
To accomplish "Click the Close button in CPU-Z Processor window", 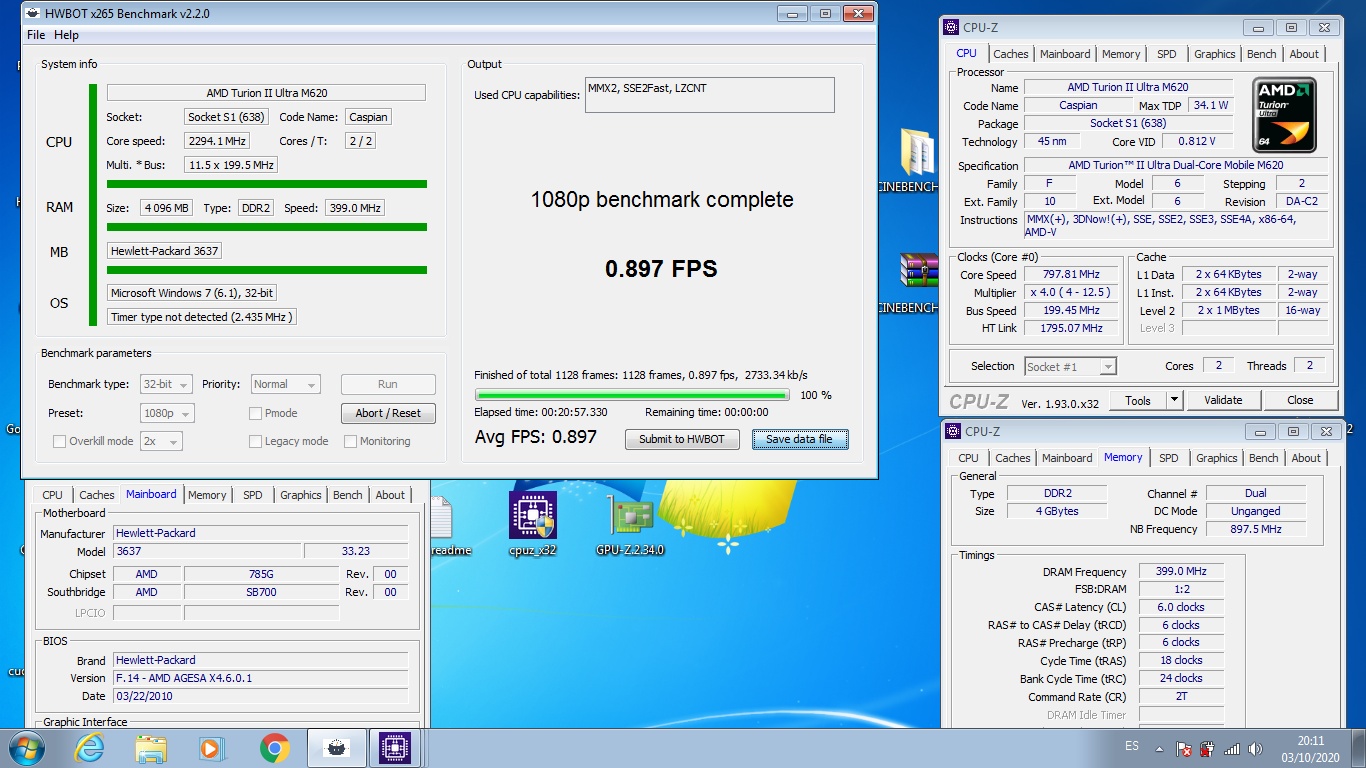I will (1300, 400).
